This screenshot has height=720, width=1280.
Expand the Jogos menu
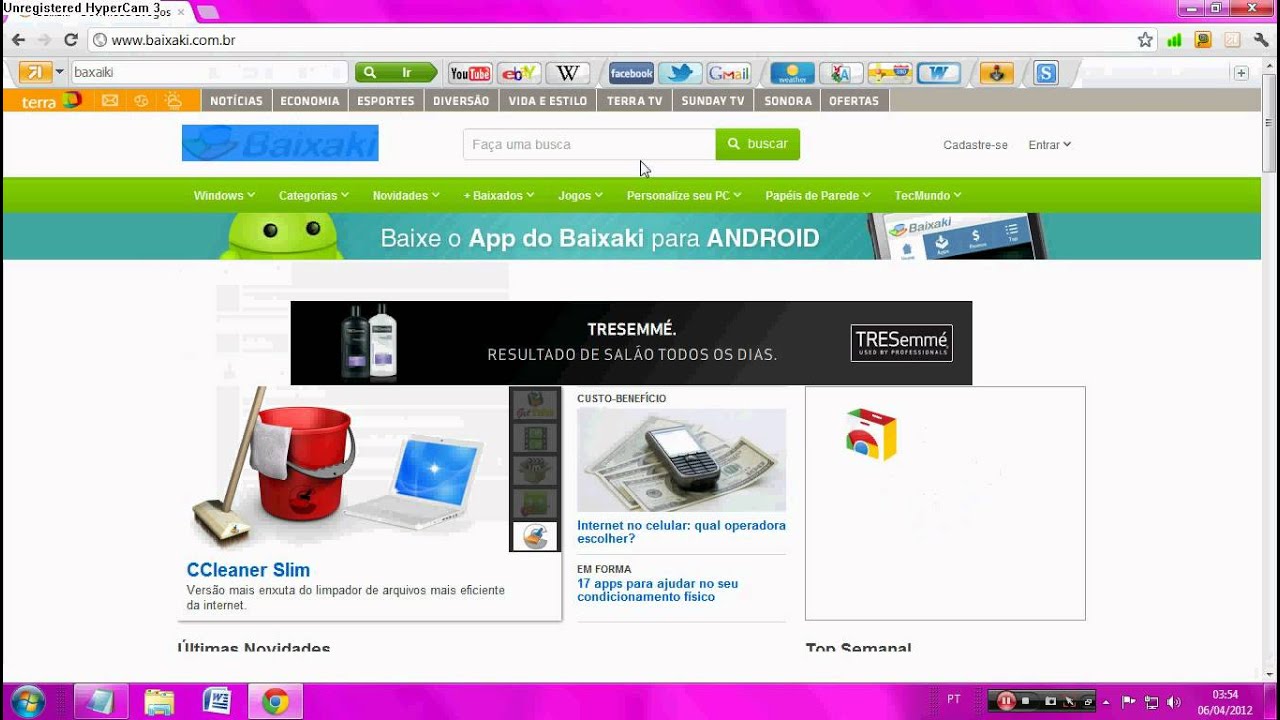pos(580,196)
